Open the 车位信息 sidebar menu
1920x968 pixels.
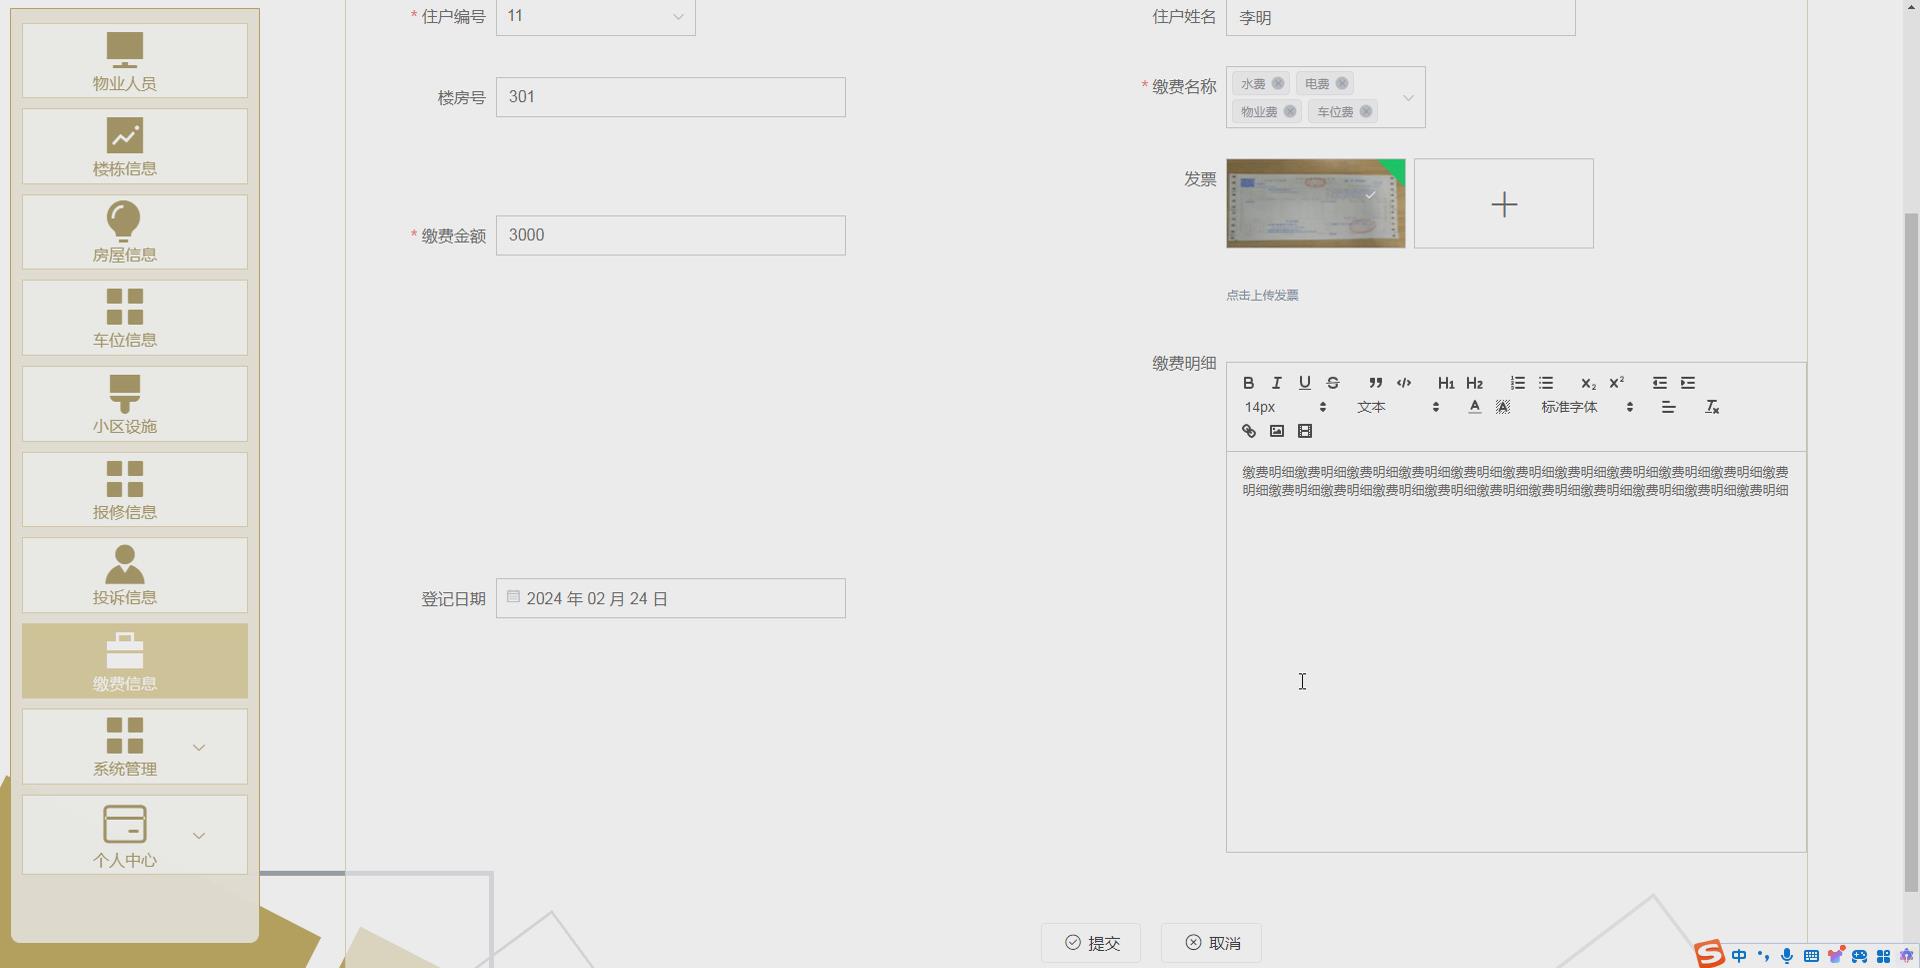tap(135, 318)
